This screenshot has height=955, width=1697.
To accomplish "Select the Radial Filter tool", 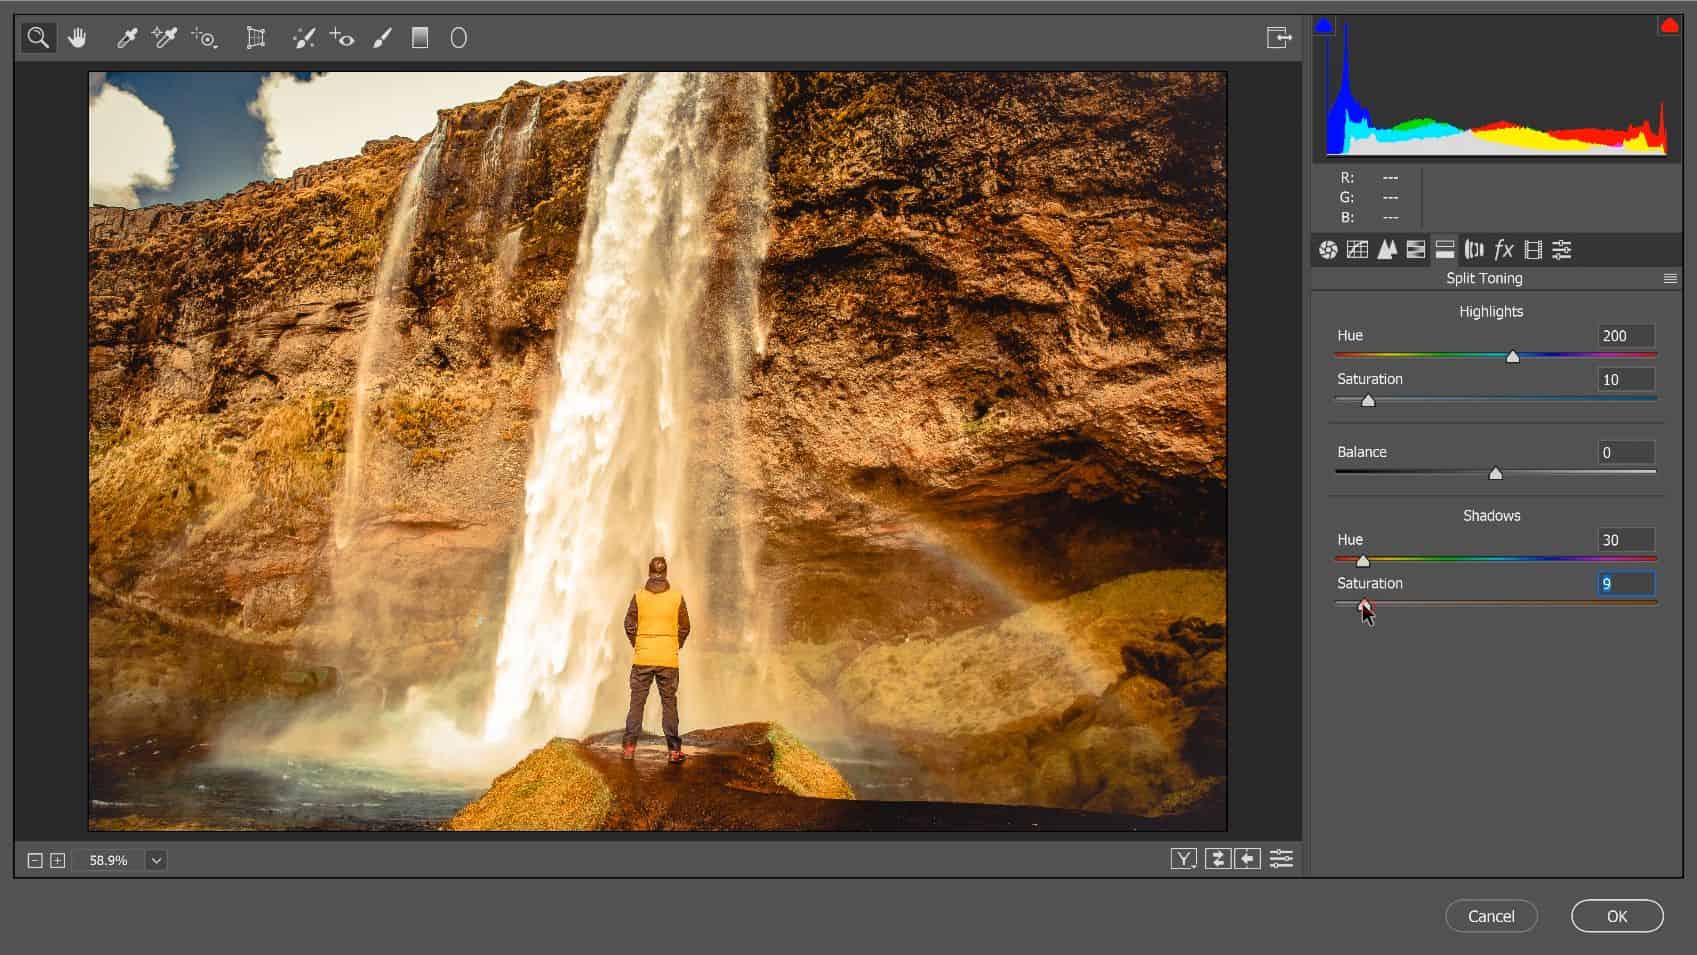I will click(x=458, y=38).
